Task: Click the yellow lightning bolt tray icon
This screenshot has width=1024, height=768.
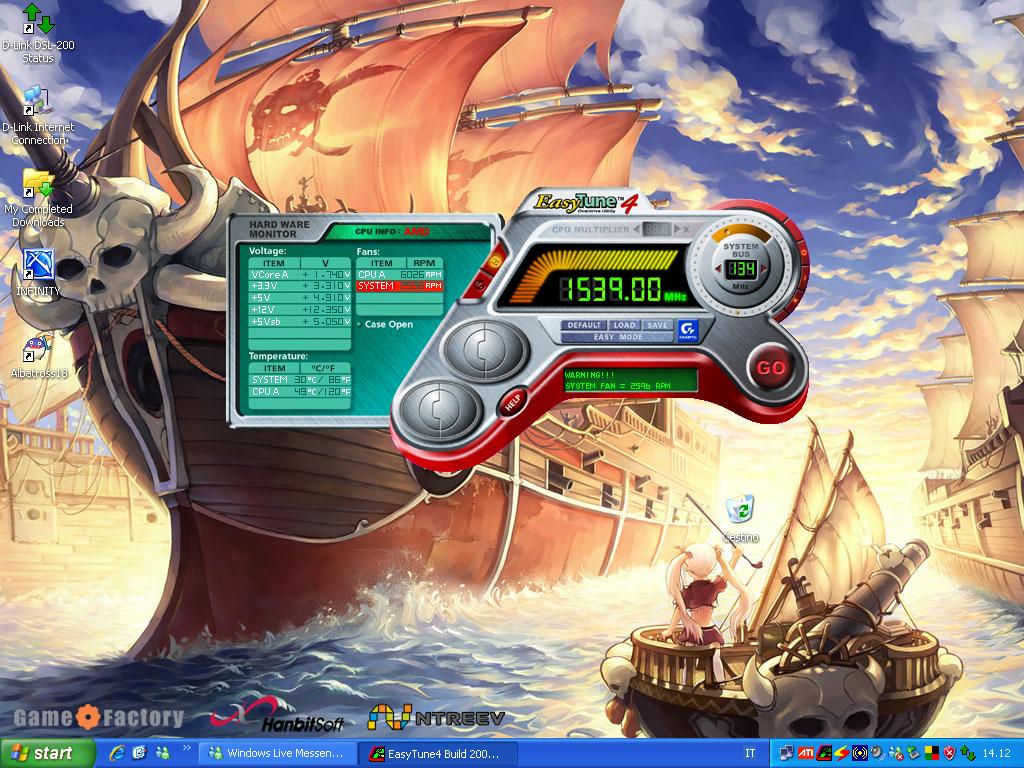Action: [x=842, y=753]
